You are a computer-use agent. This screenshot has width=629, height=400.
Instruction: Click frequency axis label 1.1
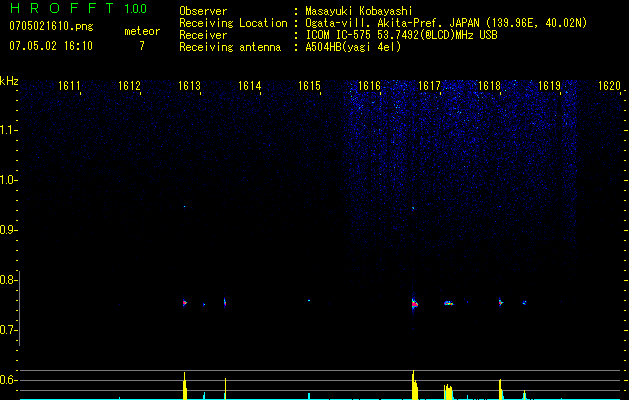coord(8,130)
